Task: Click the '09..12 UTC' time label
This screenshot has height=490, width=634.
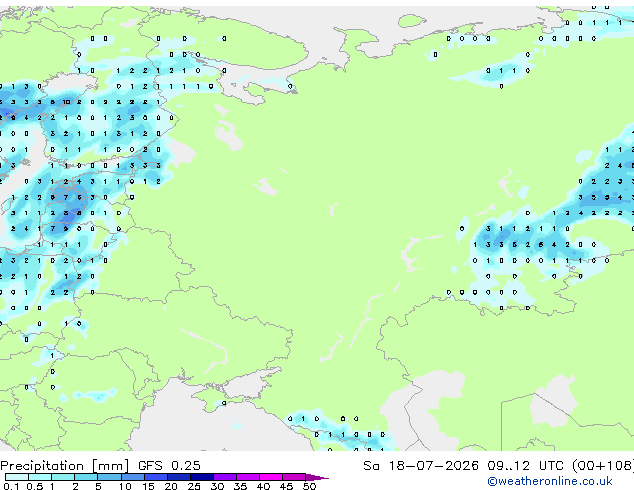Action: pyautogui.click(x=525, y=466)
